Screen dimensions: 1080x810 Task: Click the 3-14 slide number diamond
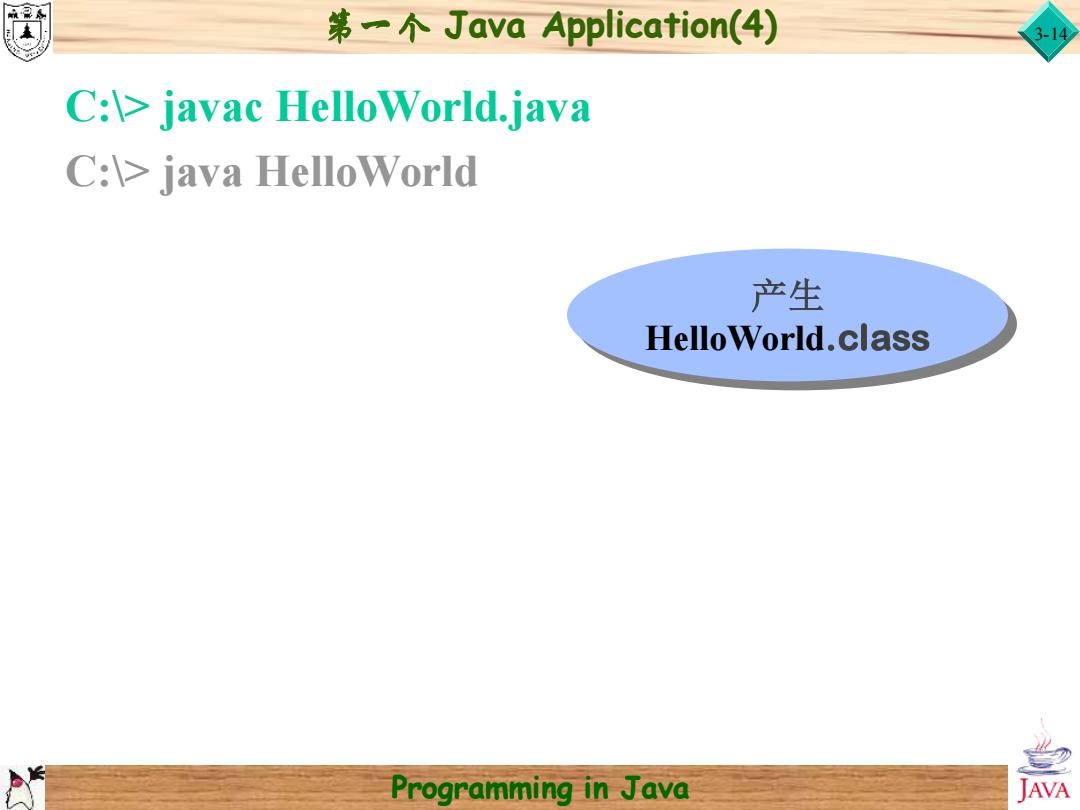1048,32
